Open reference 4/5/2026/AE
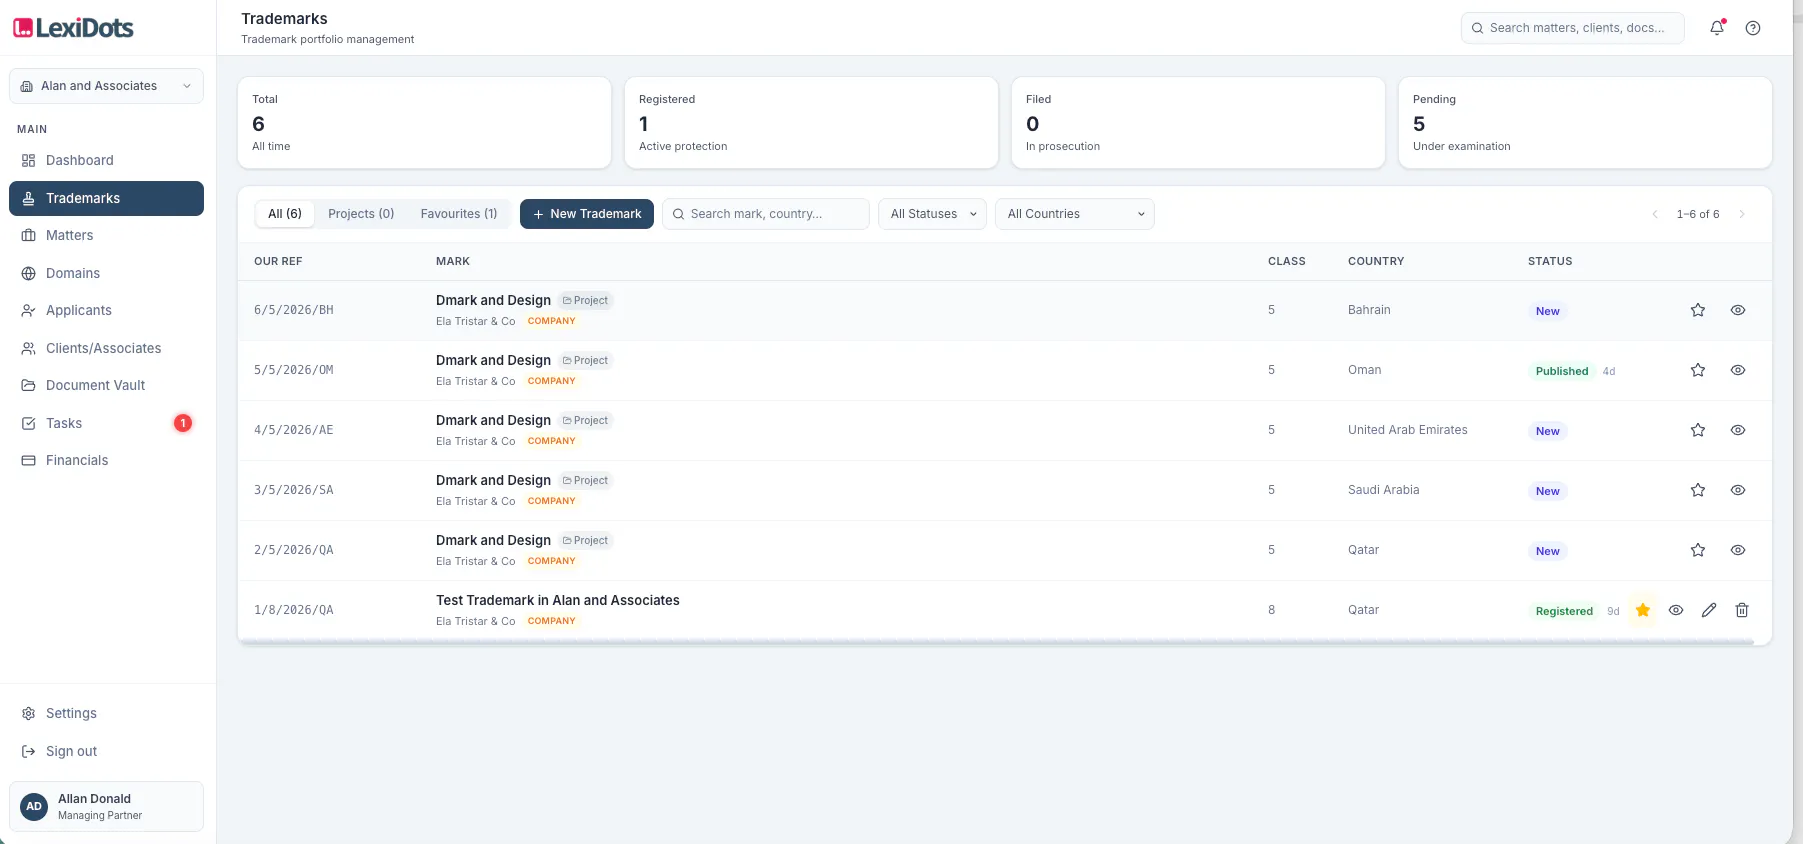The height and width of the screenshot is (844, 1803). point(294,430)
